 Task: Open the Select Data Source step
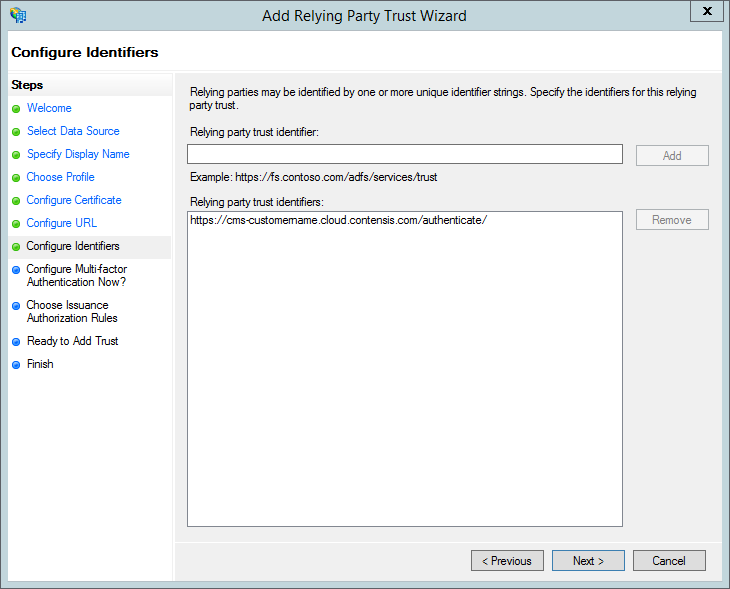click(73, 131)
